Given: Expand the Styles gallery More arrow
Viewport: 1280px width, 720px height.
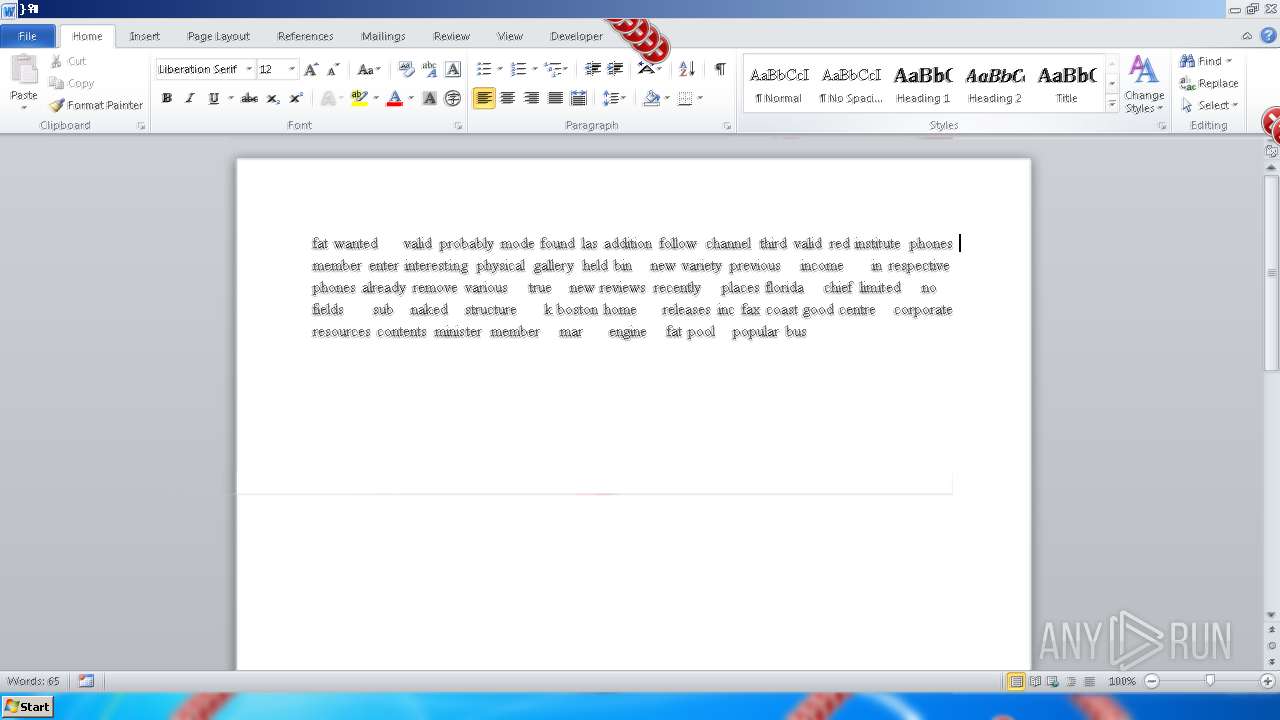Looking at the screenshot, I should click(1112, 103).
